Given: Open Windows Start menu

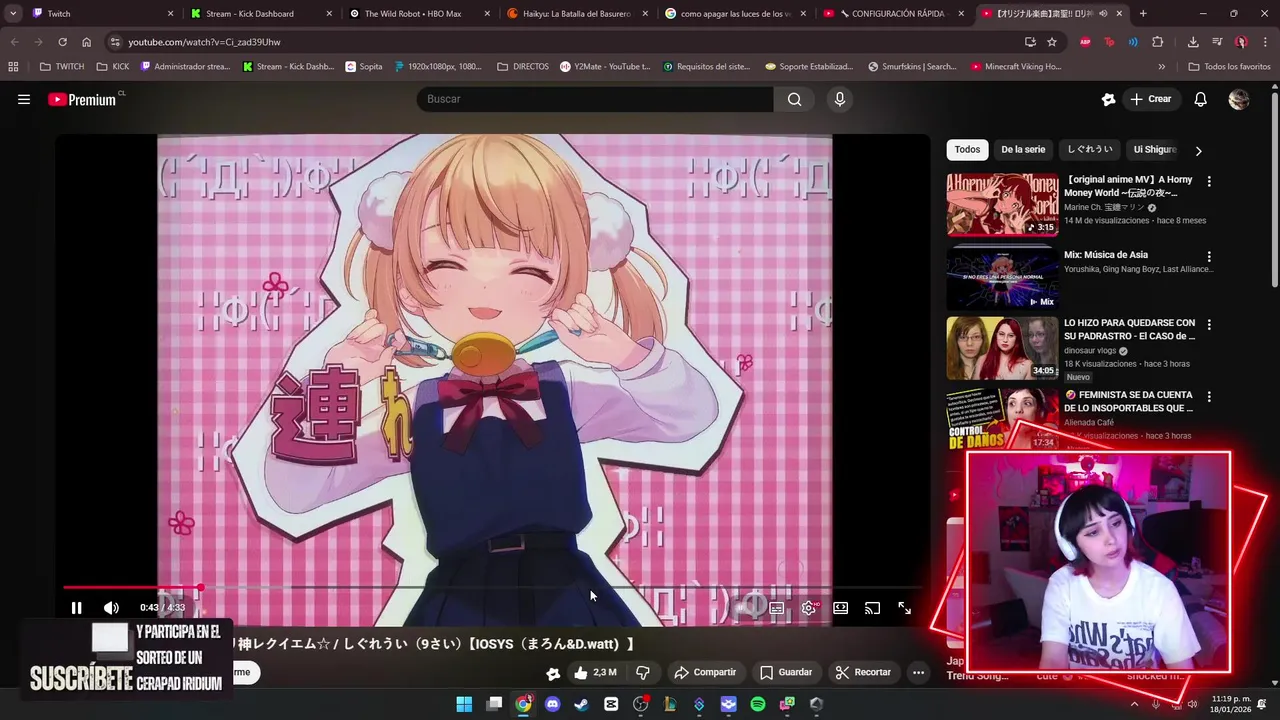Looking at the screenshot, I should tap(464, 704).
